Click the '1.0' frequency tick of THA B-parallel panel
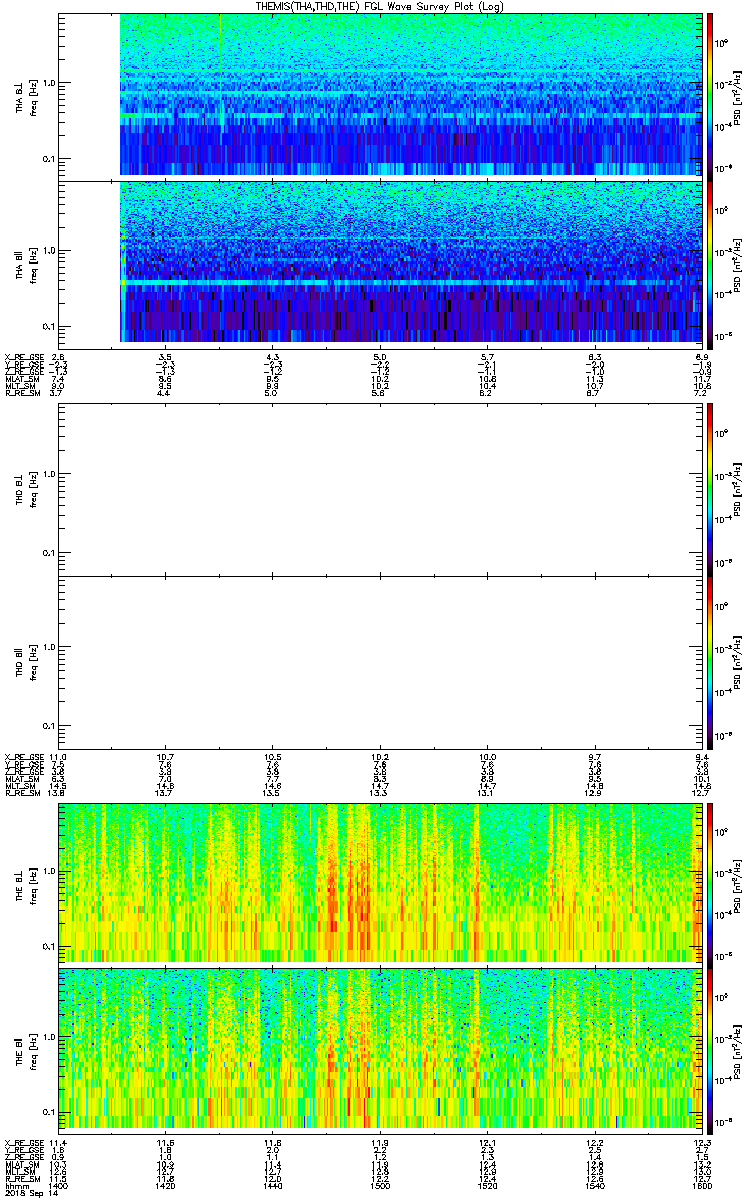The image size is (750, 1200). (51, 250)
